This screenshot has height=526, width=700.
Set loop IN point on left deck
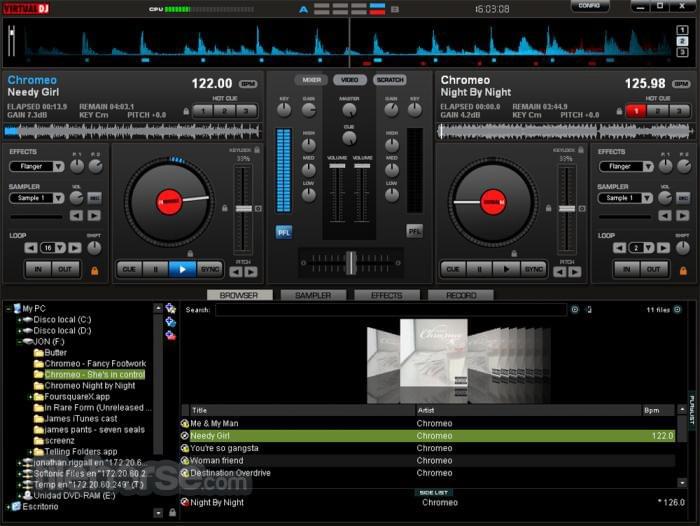click(x=38, y=269)
